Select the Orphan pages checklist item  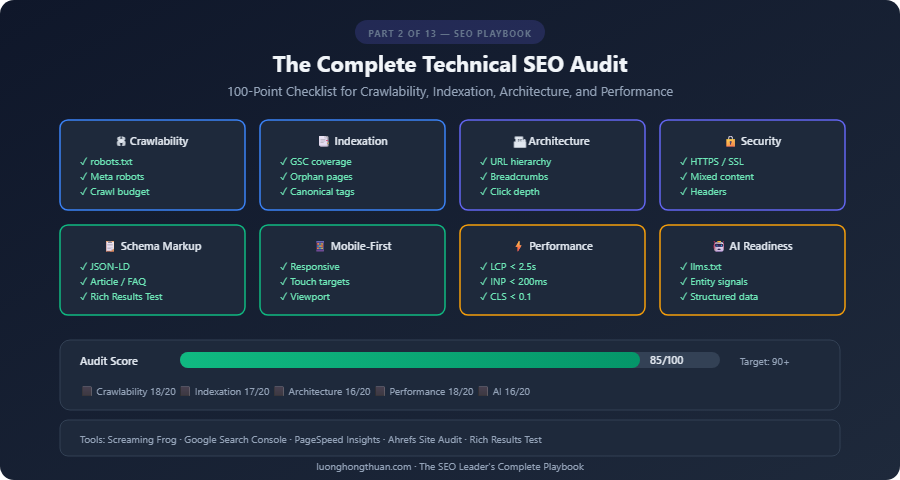pos(316,177)
